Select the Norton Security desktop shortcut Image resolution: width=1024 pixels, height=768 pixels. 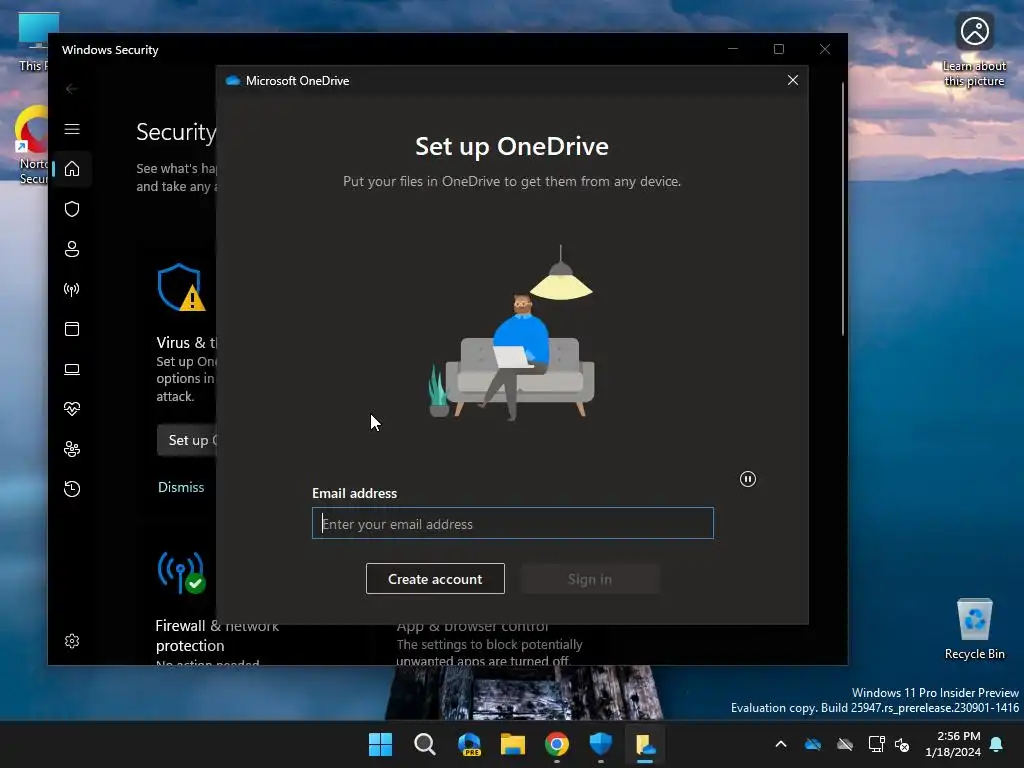31,145
